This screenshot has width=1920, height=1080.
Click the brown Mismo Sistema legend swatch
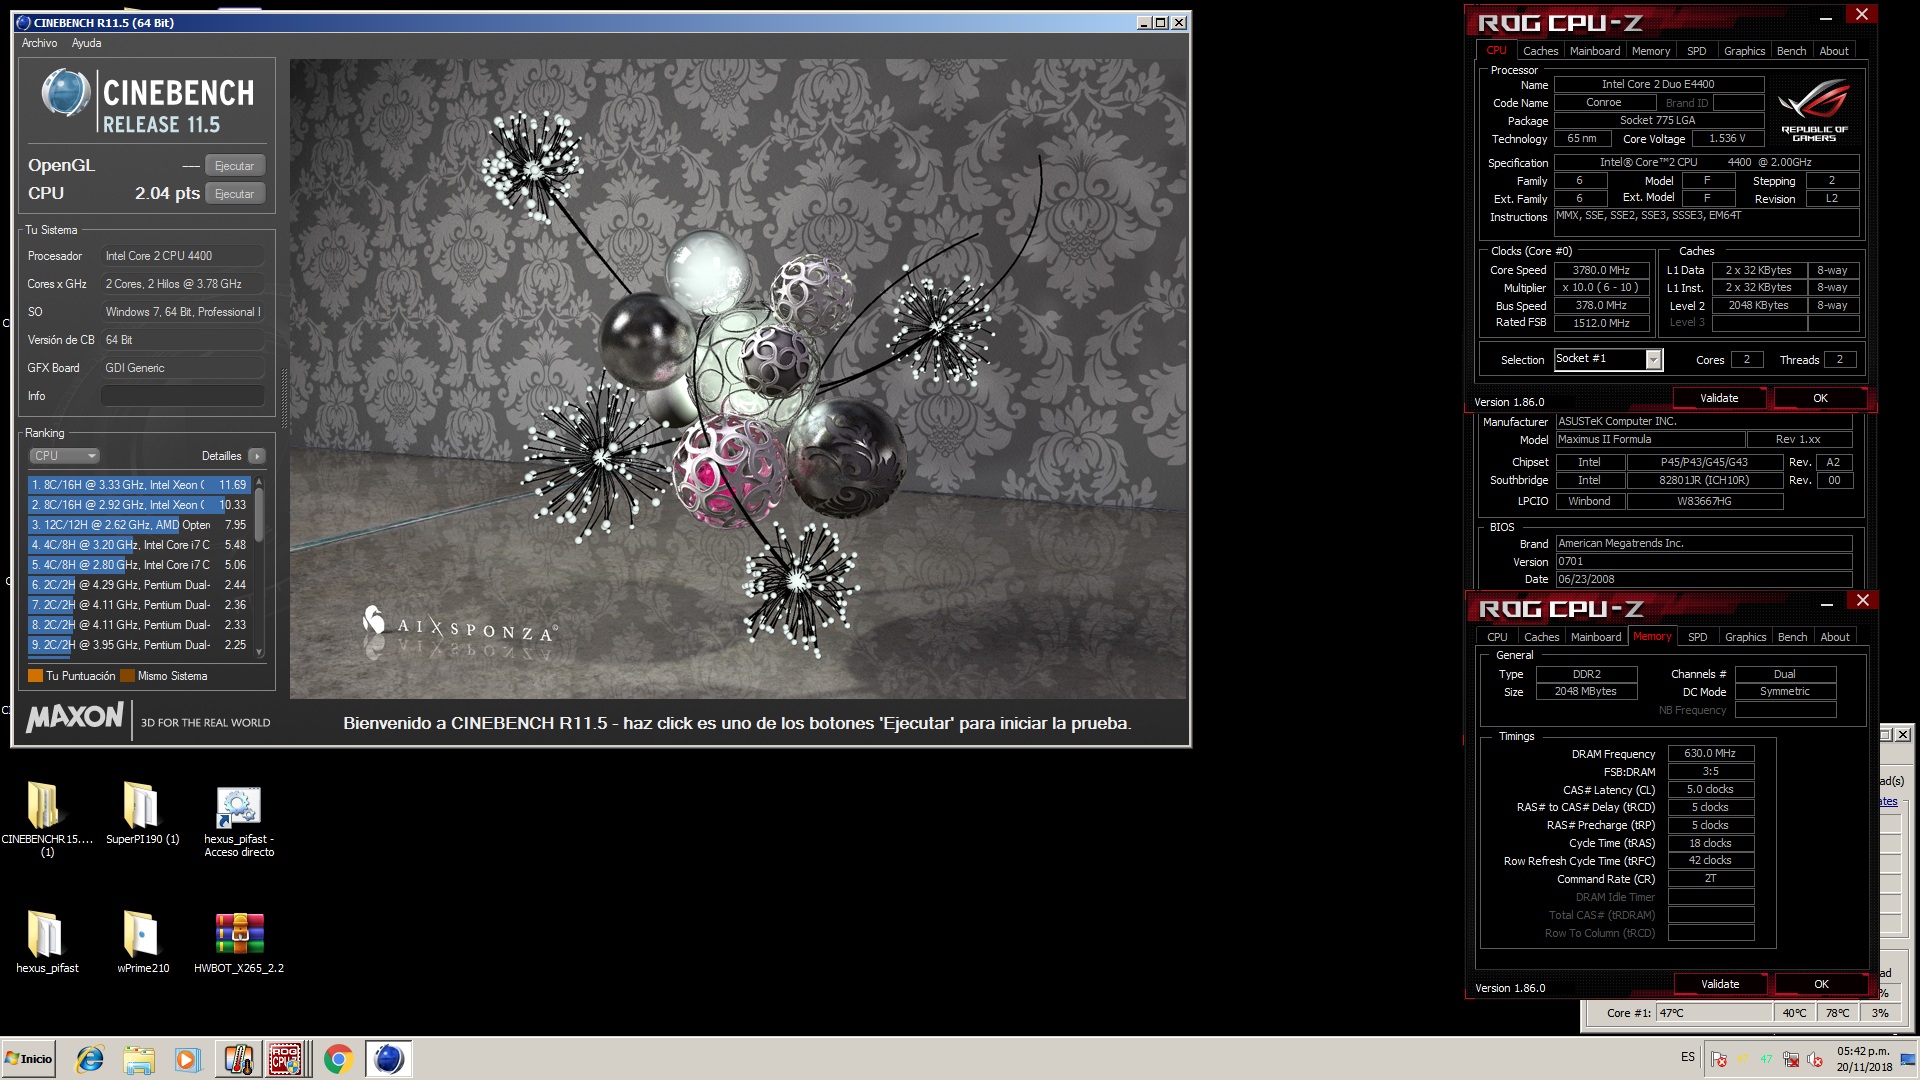127,676
